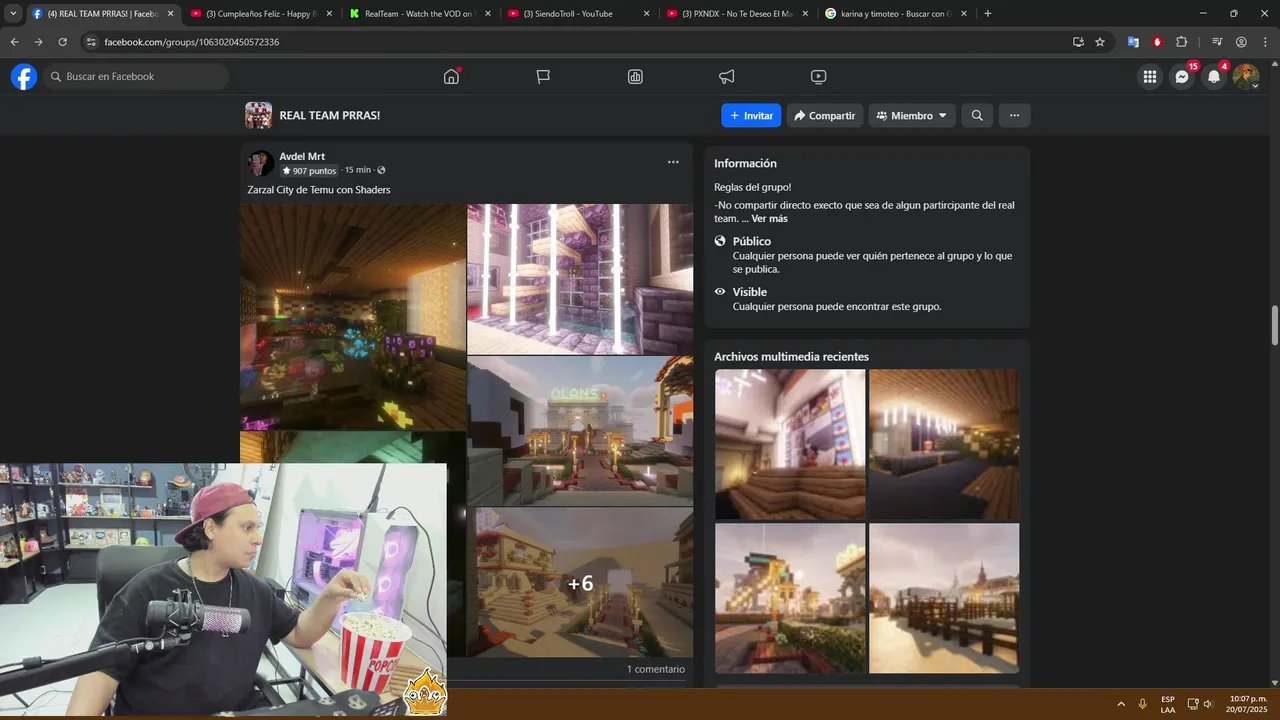This screenshot has width=1280, height=720.
Task: Click the Invitar button
Action: point(751,115)
